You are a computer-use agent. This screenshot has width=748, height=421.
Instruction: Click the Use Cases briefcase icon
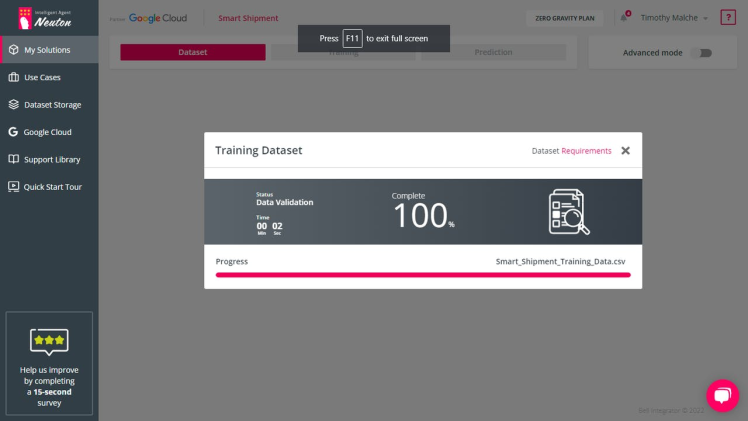coord(13,77)
